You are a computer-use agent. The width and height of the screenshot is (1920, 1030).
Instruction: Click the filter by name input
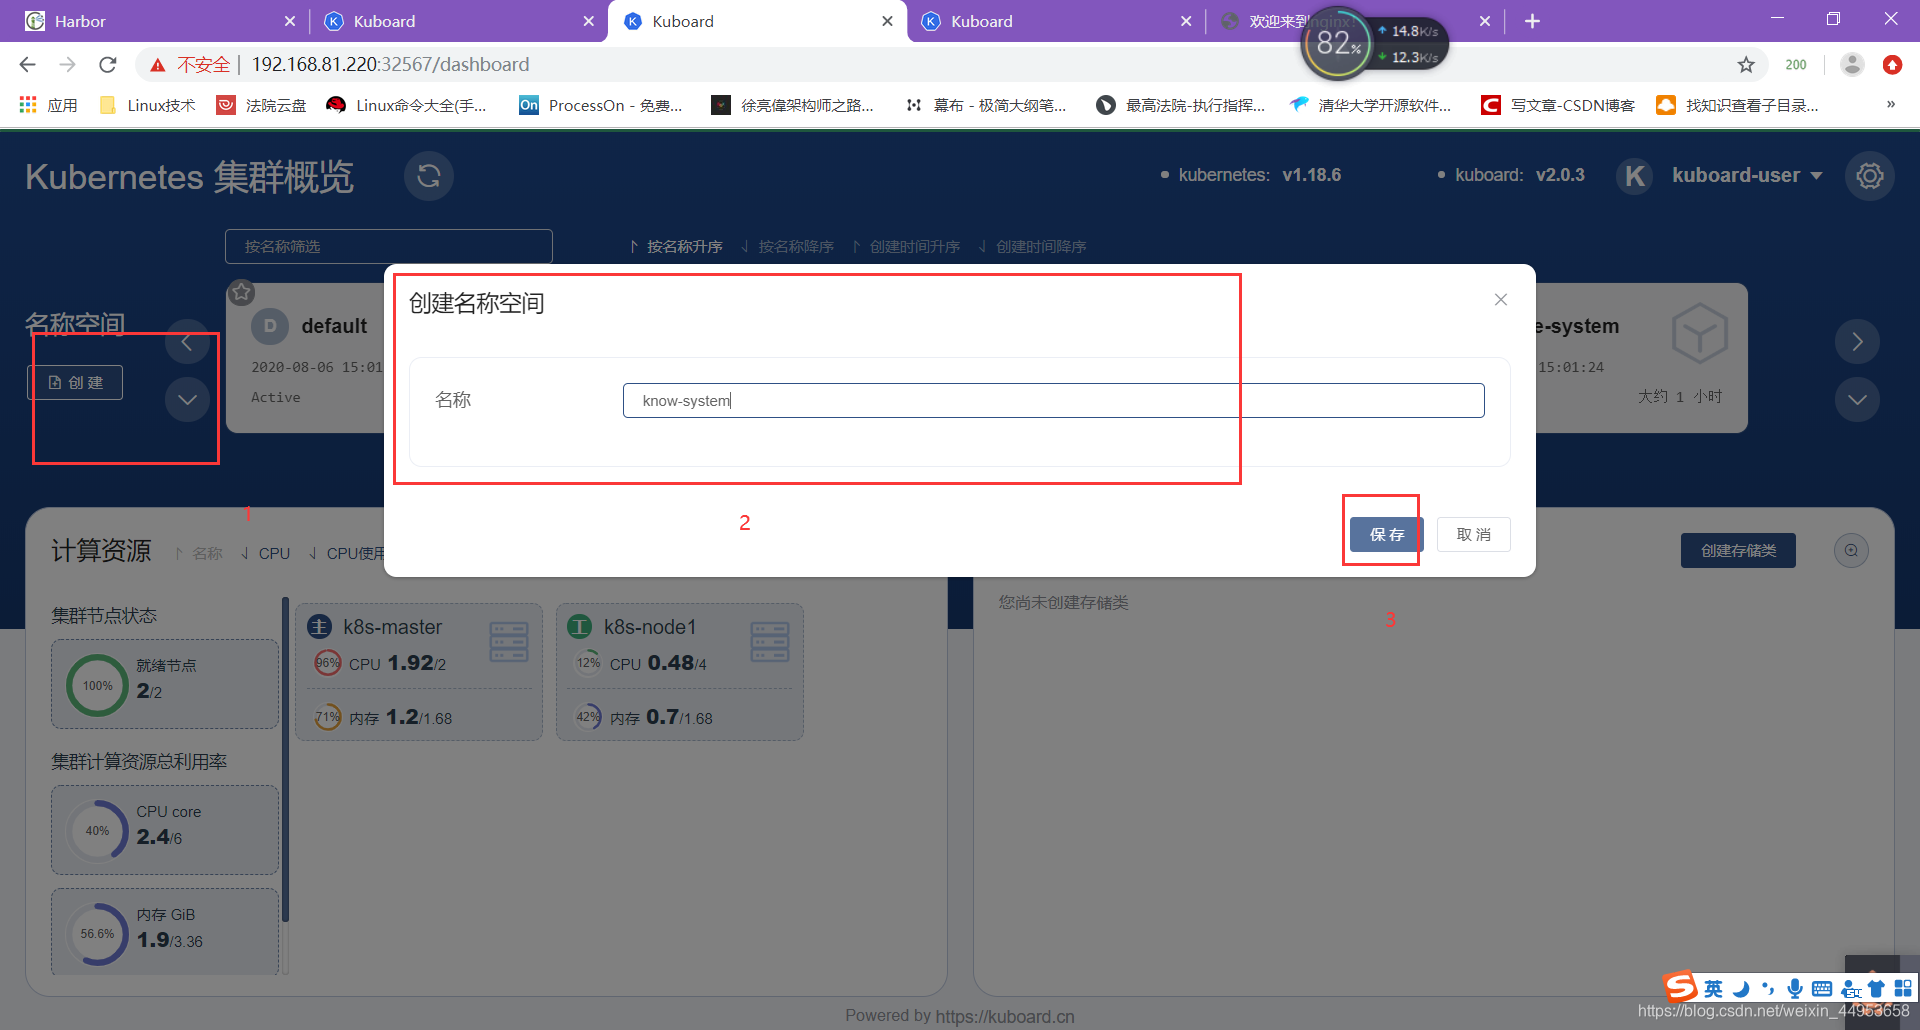(x=389, y=247)
